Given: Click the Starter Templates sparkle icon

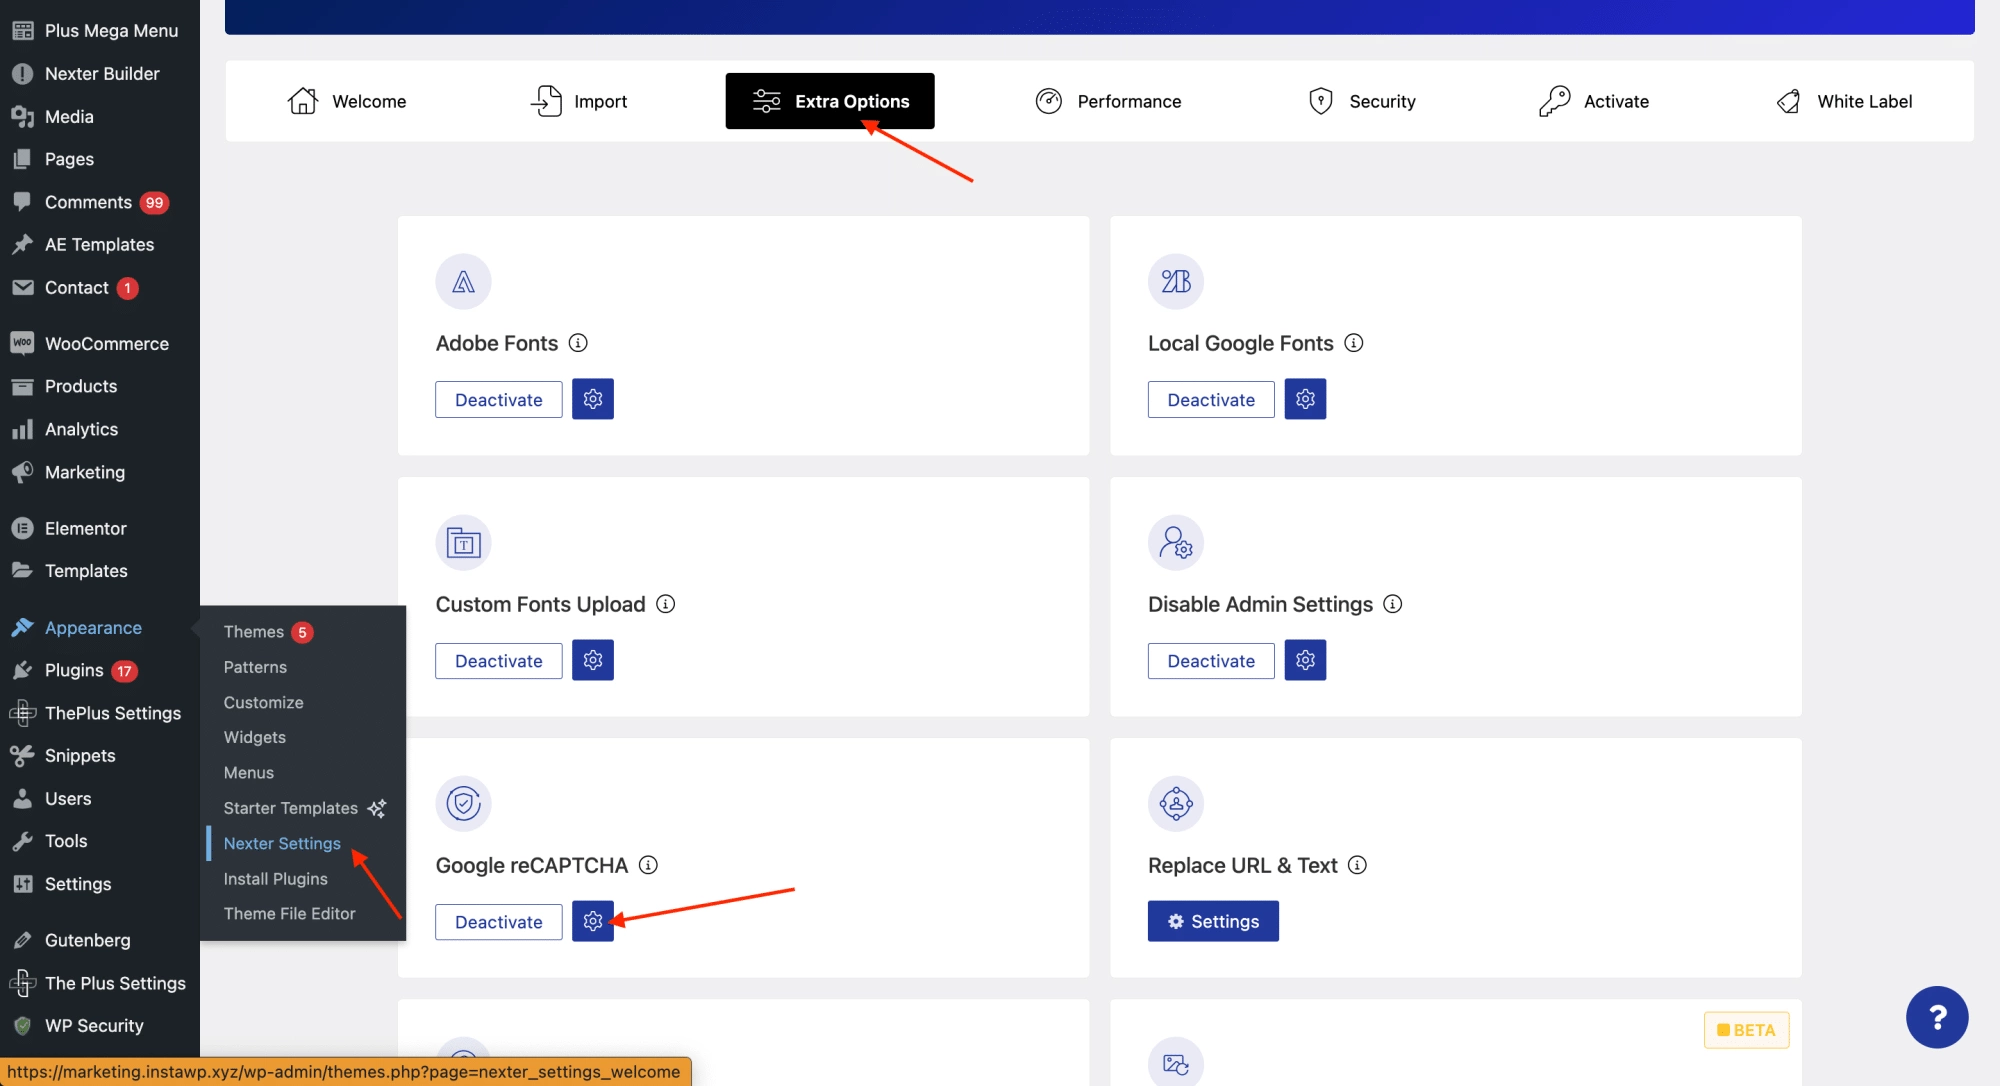Looking at the screenshot, I should 377,808.
